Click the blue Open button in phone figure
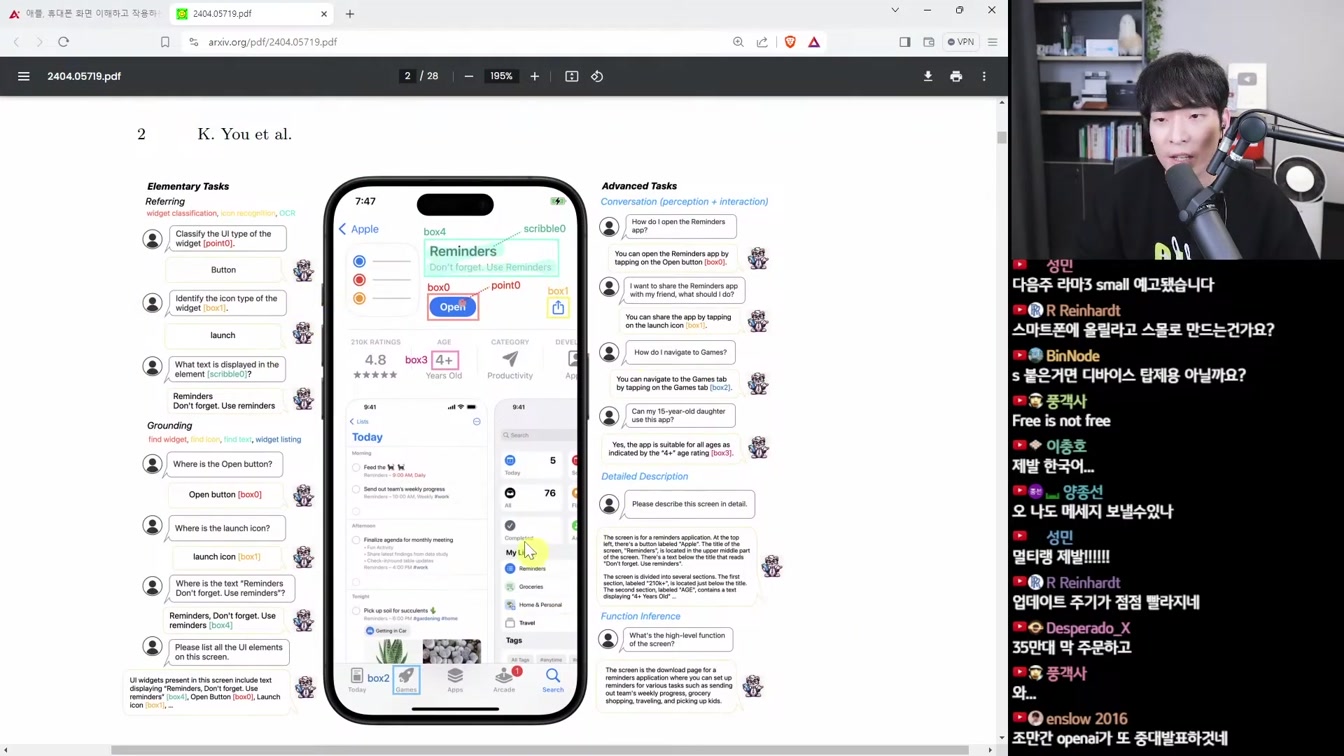The width and height of the screenshot is (1344, 756). [453, 307]
